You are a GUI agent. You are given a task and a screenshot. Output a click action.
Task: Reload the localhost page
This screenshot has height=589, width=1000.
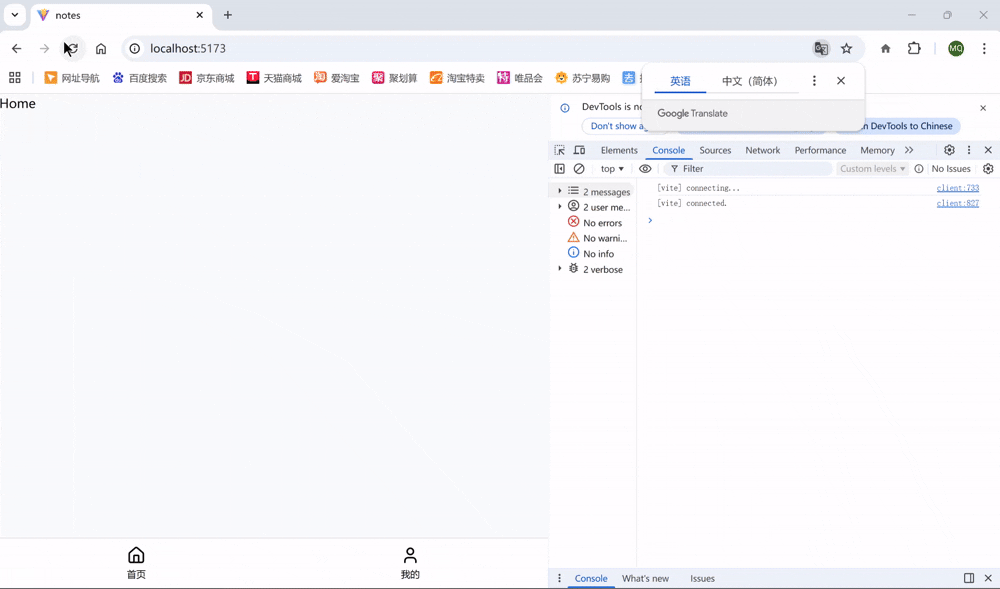[71, 48]
